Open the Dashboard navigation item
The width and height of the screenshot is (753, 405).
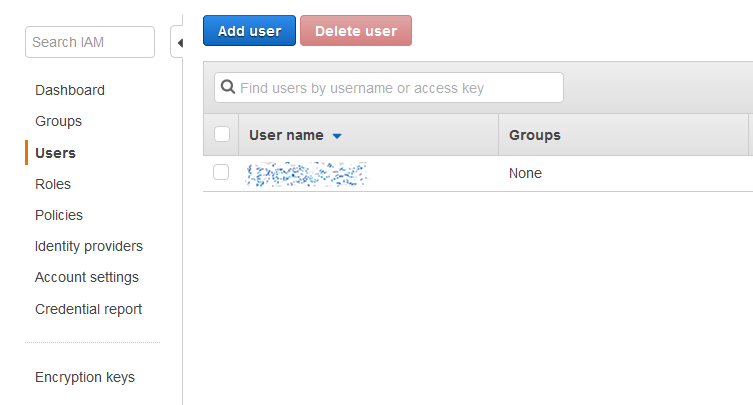coord(70,90)
